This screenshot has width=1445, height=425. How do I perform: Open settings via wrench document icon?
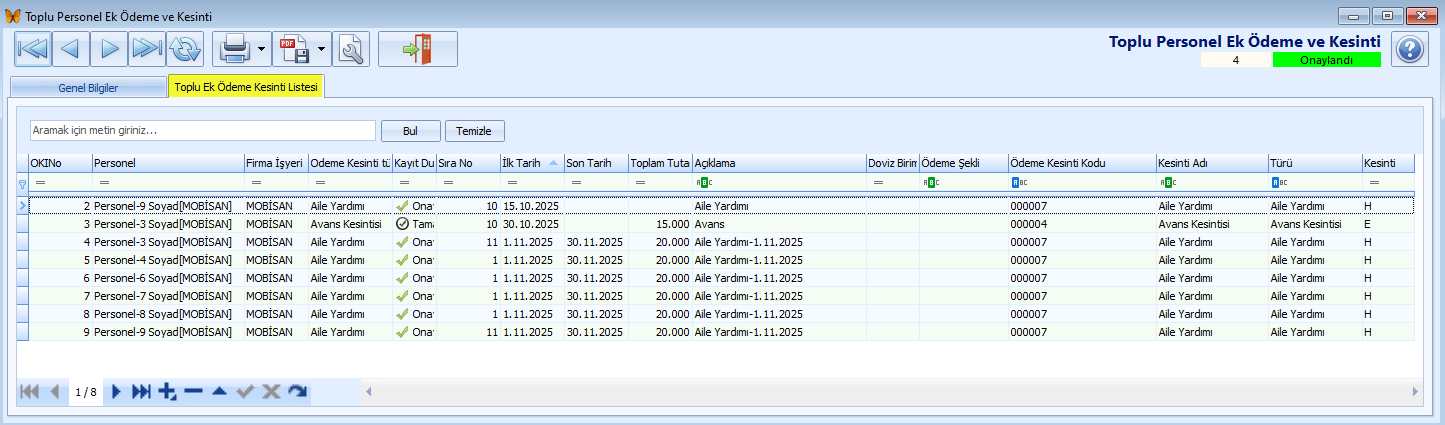tap(351, 48)
